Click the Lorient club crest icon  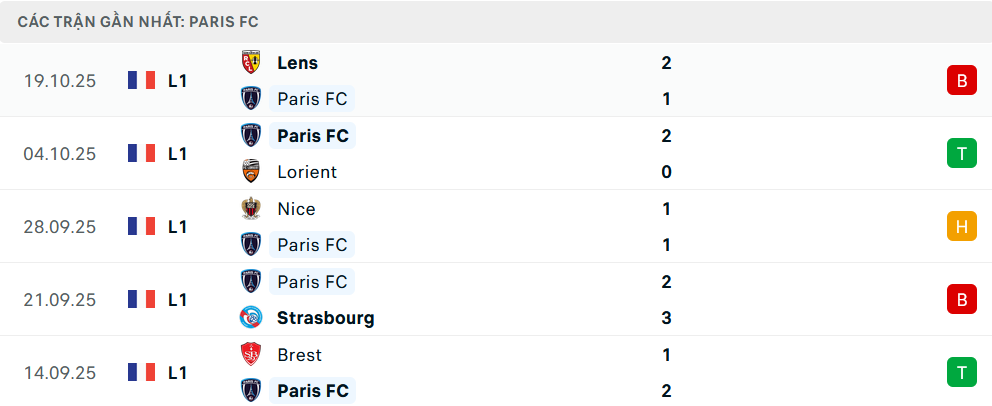(x=251, y=172)
